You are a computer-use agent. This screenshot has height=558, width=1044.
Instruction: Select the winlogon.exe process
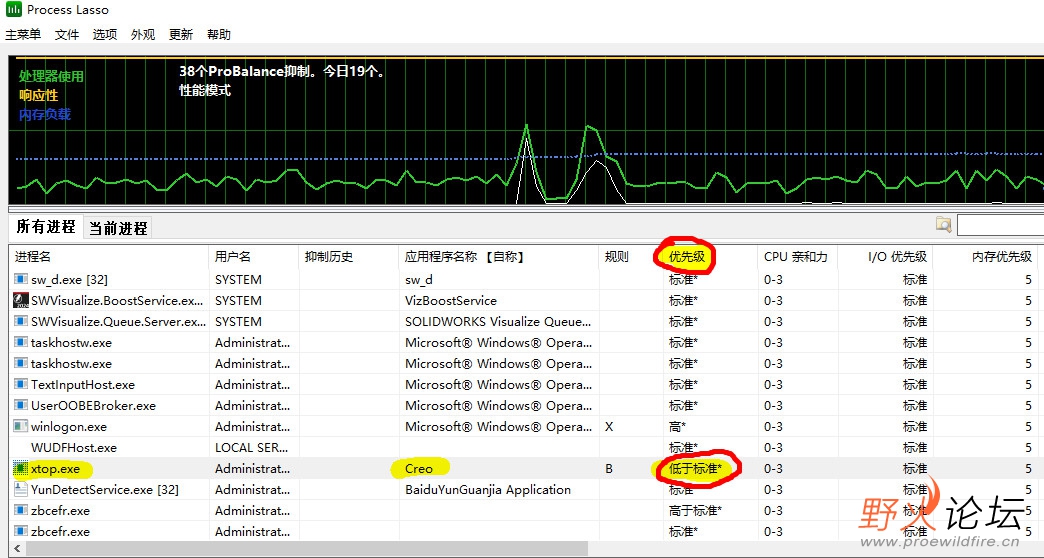69,427
